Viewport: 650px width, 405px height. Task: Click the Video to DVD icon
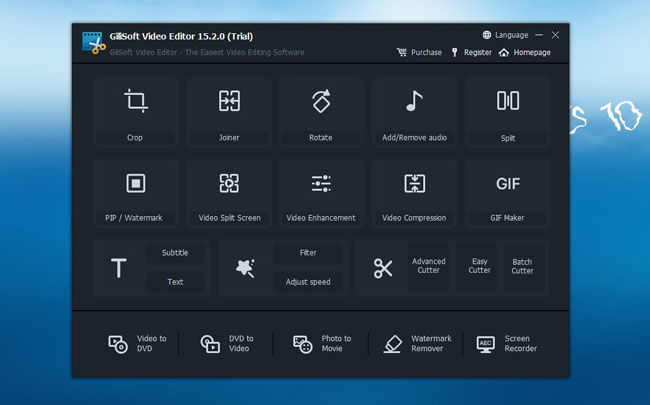click(118, 344)
